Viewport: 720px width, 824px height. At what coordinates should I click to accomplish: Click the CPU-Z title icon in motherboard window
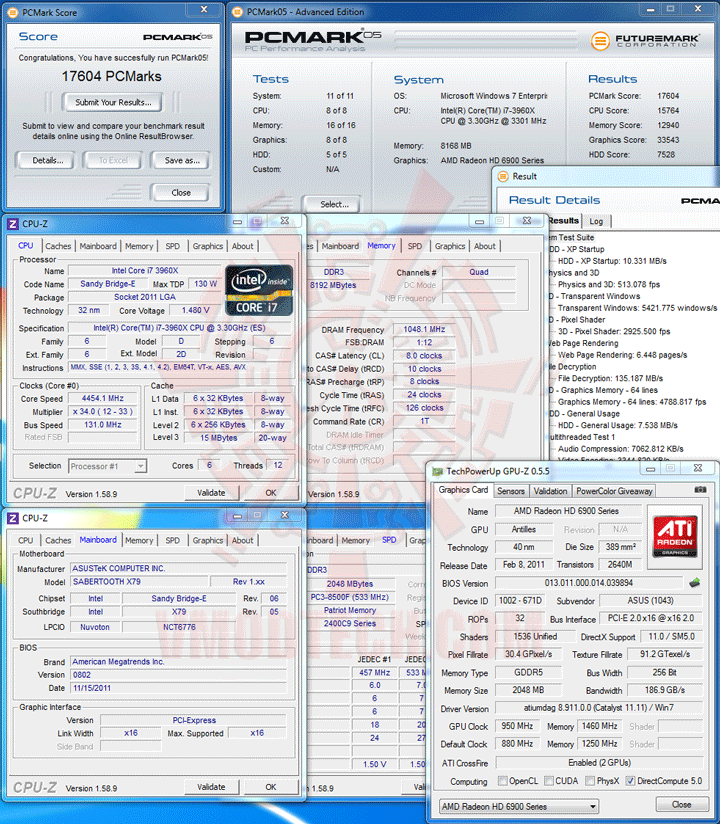coord(13,518)
